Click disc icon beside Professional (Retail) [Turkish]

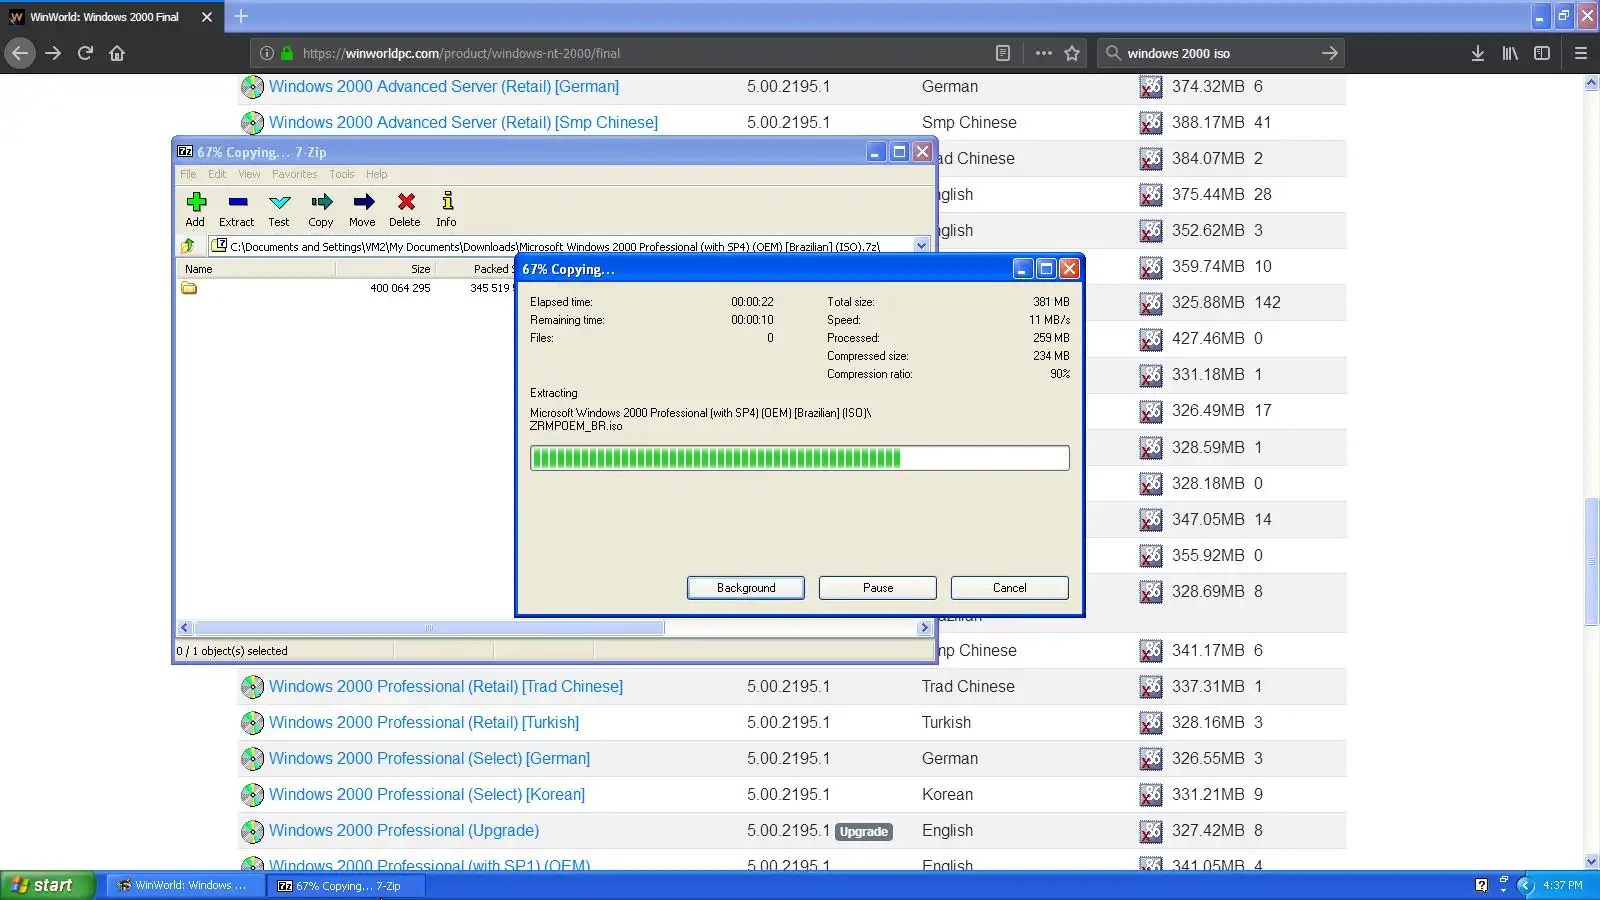click(252, 723)
